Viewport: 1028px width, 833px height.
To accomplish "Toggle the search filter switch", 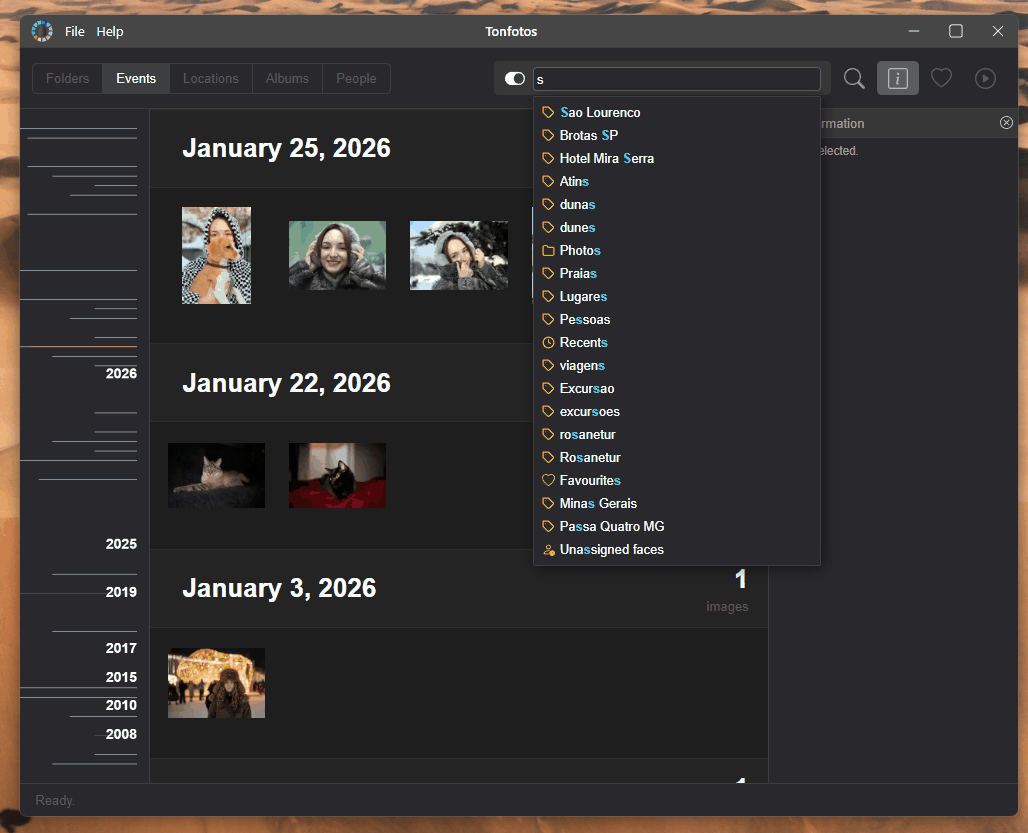I will 515,79.
